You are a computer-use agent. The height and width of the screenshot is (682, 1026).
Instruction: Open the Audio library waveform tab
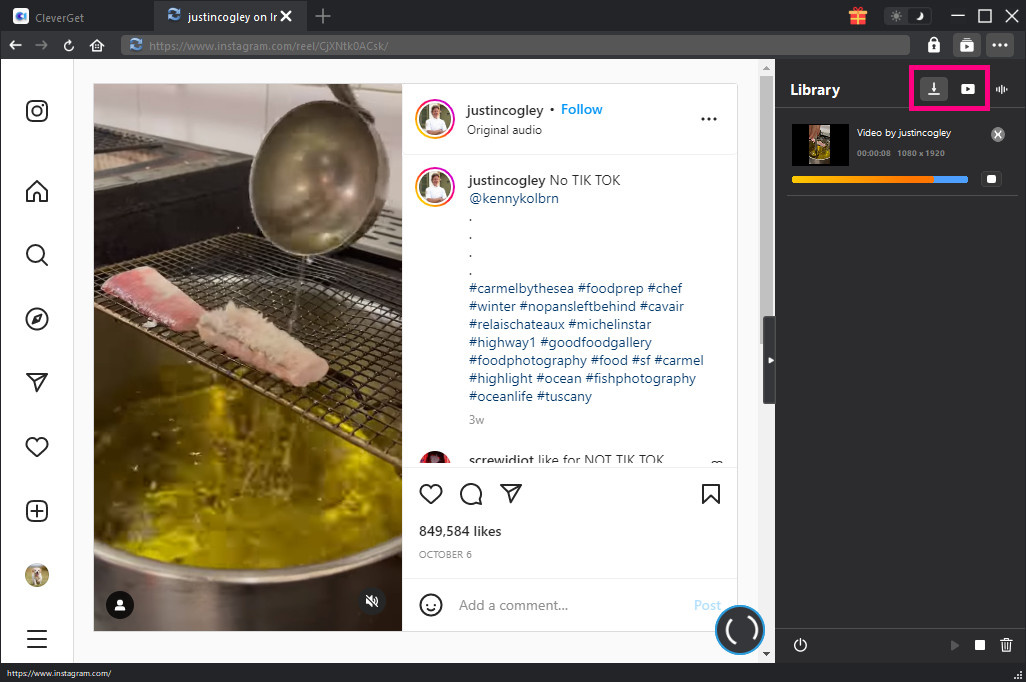1001,89
